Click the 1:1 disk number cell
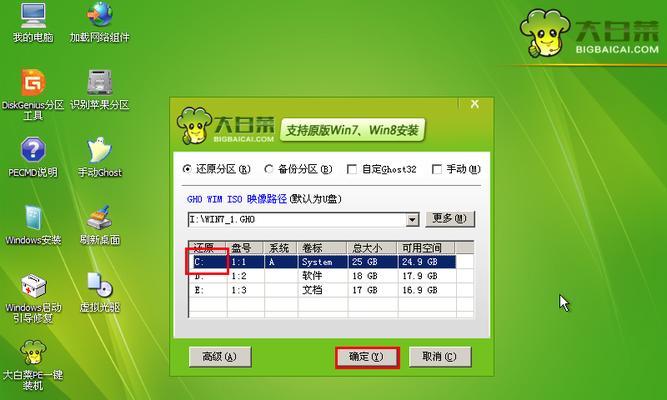 click(245, 262)
